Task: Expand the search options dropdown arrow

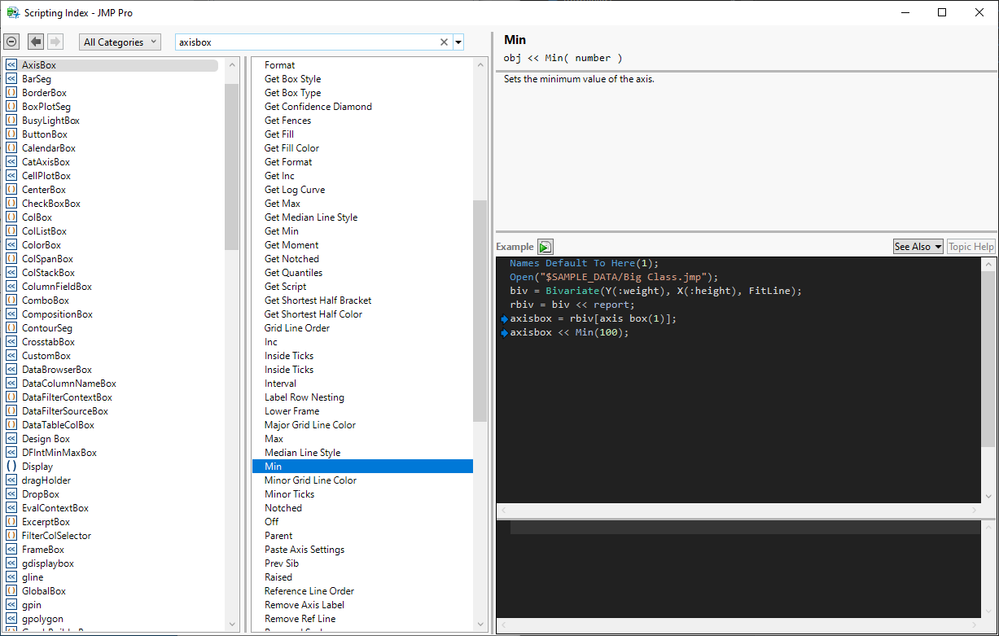Action: [x=458, y=42]
